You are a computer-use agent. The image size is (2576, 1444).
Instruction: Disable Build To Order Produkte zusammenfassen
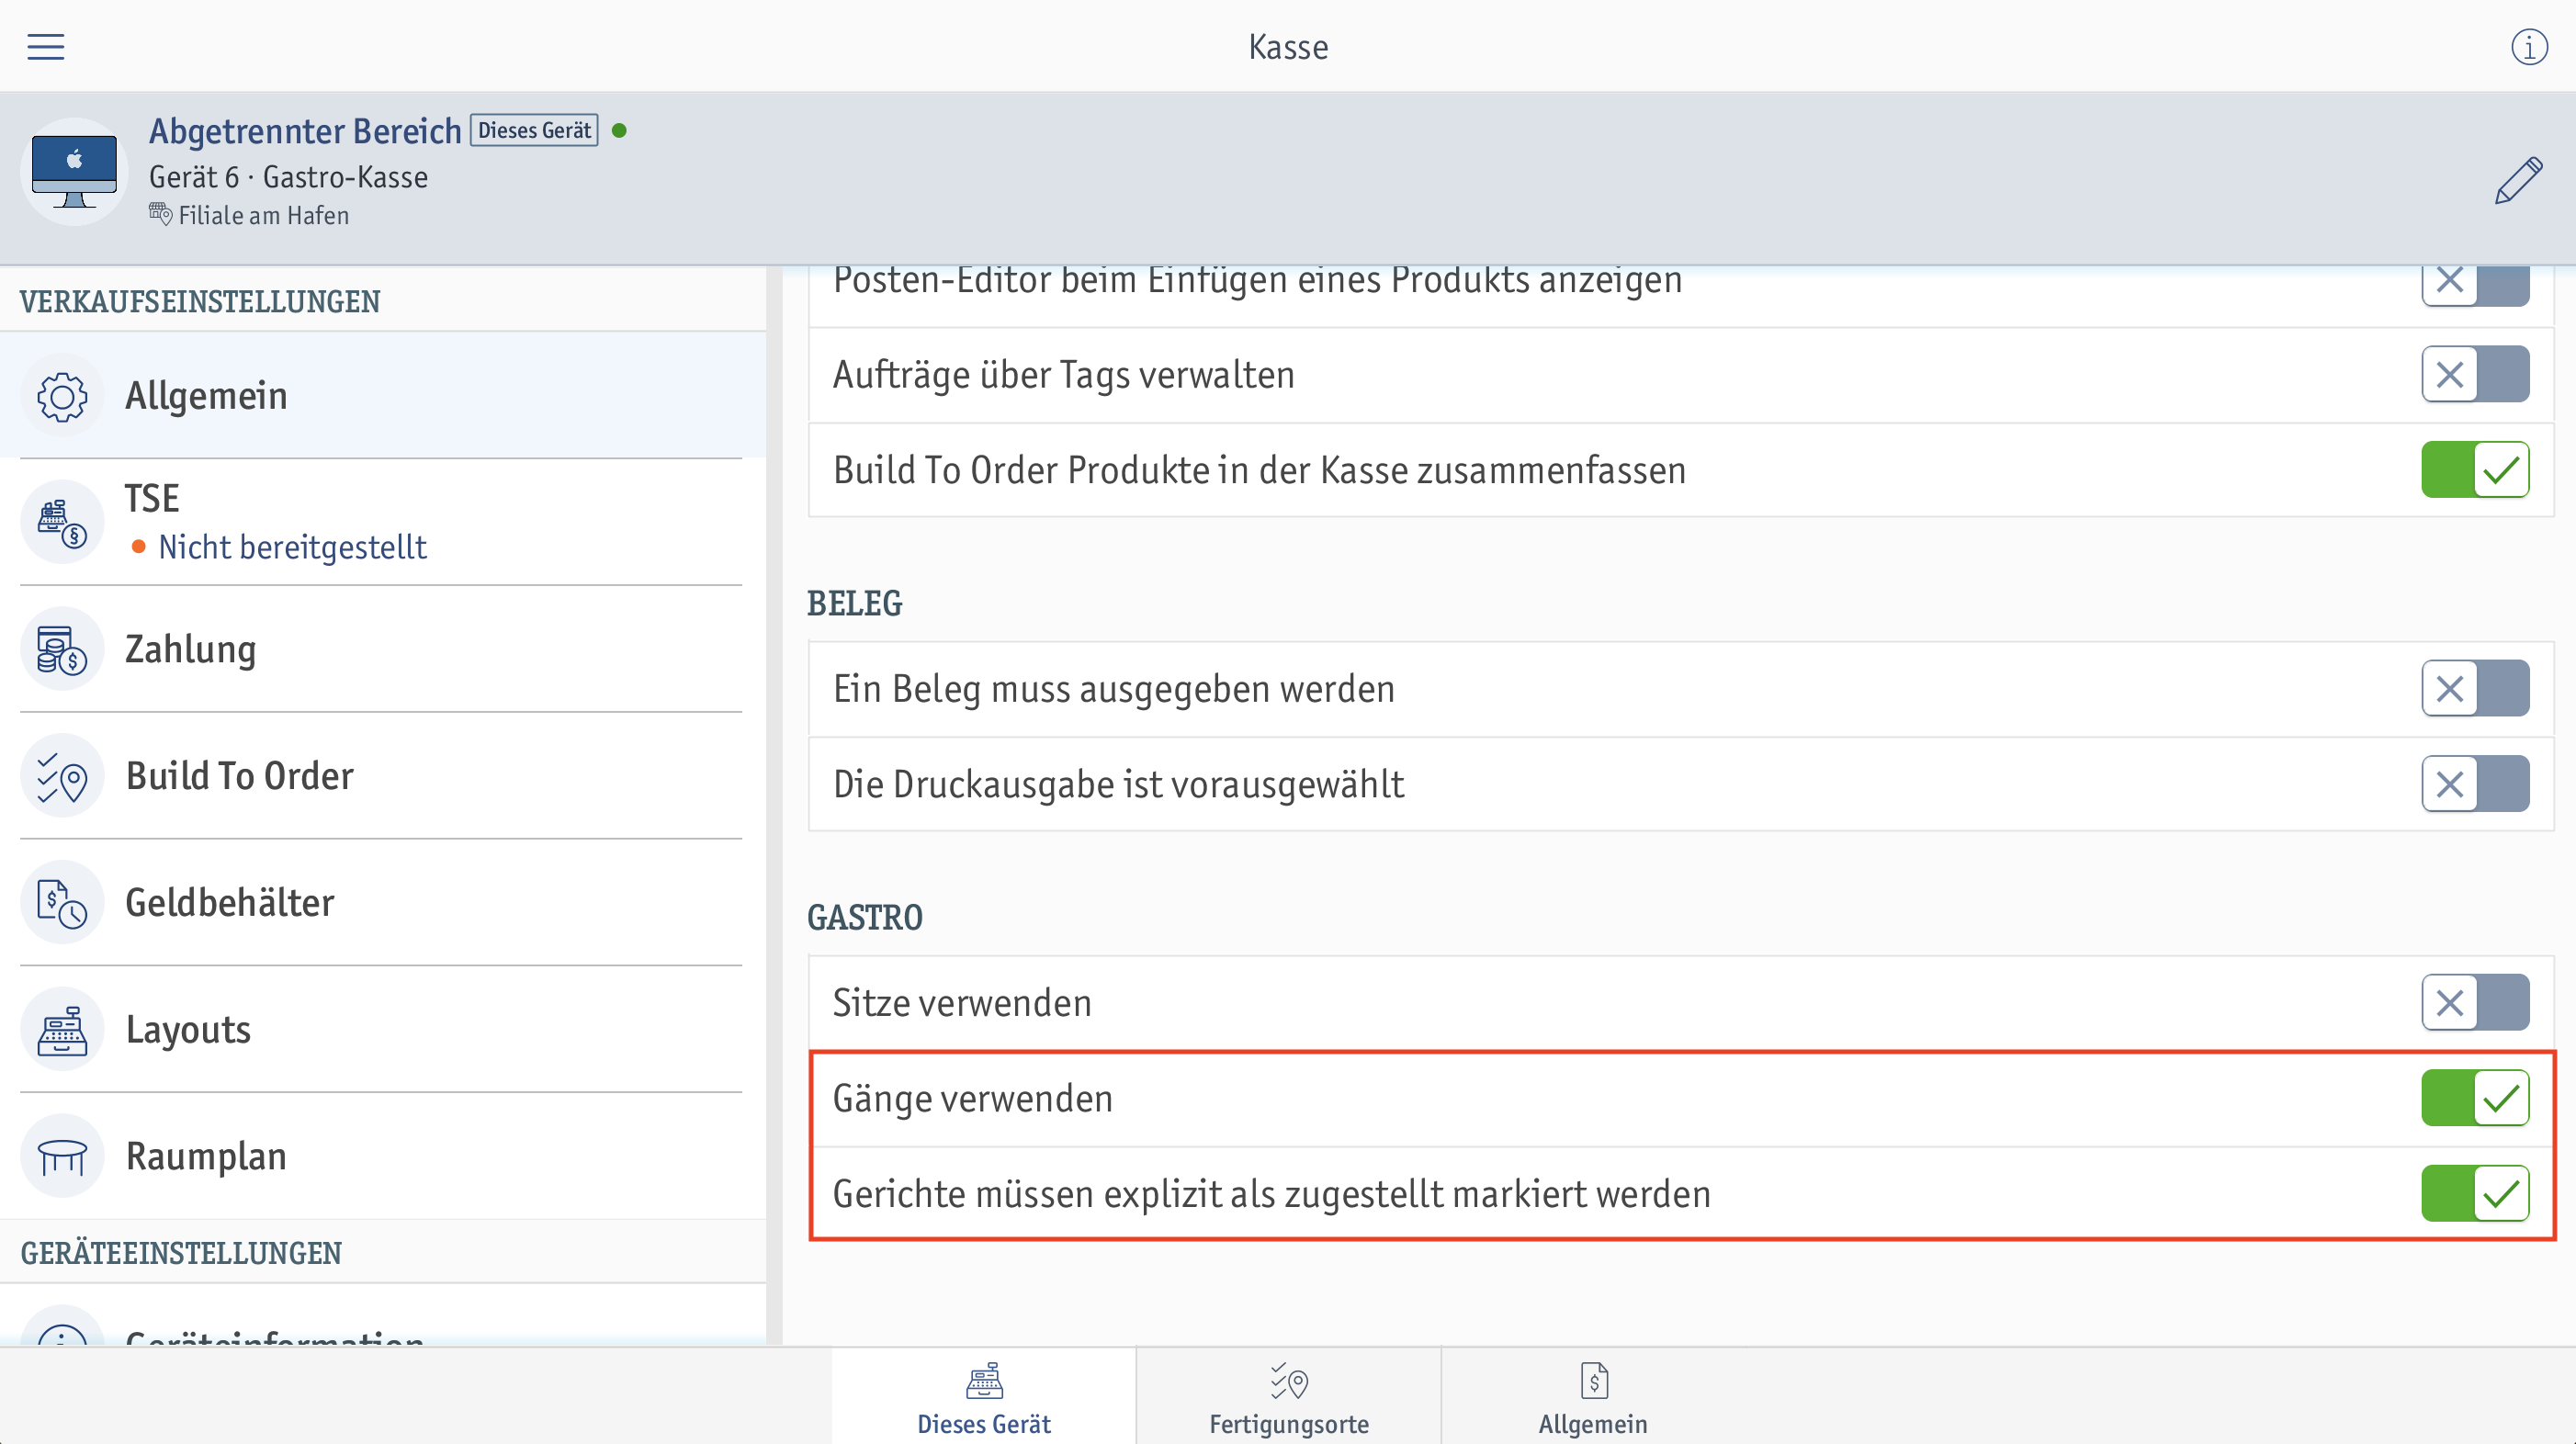pos(2475,470)
